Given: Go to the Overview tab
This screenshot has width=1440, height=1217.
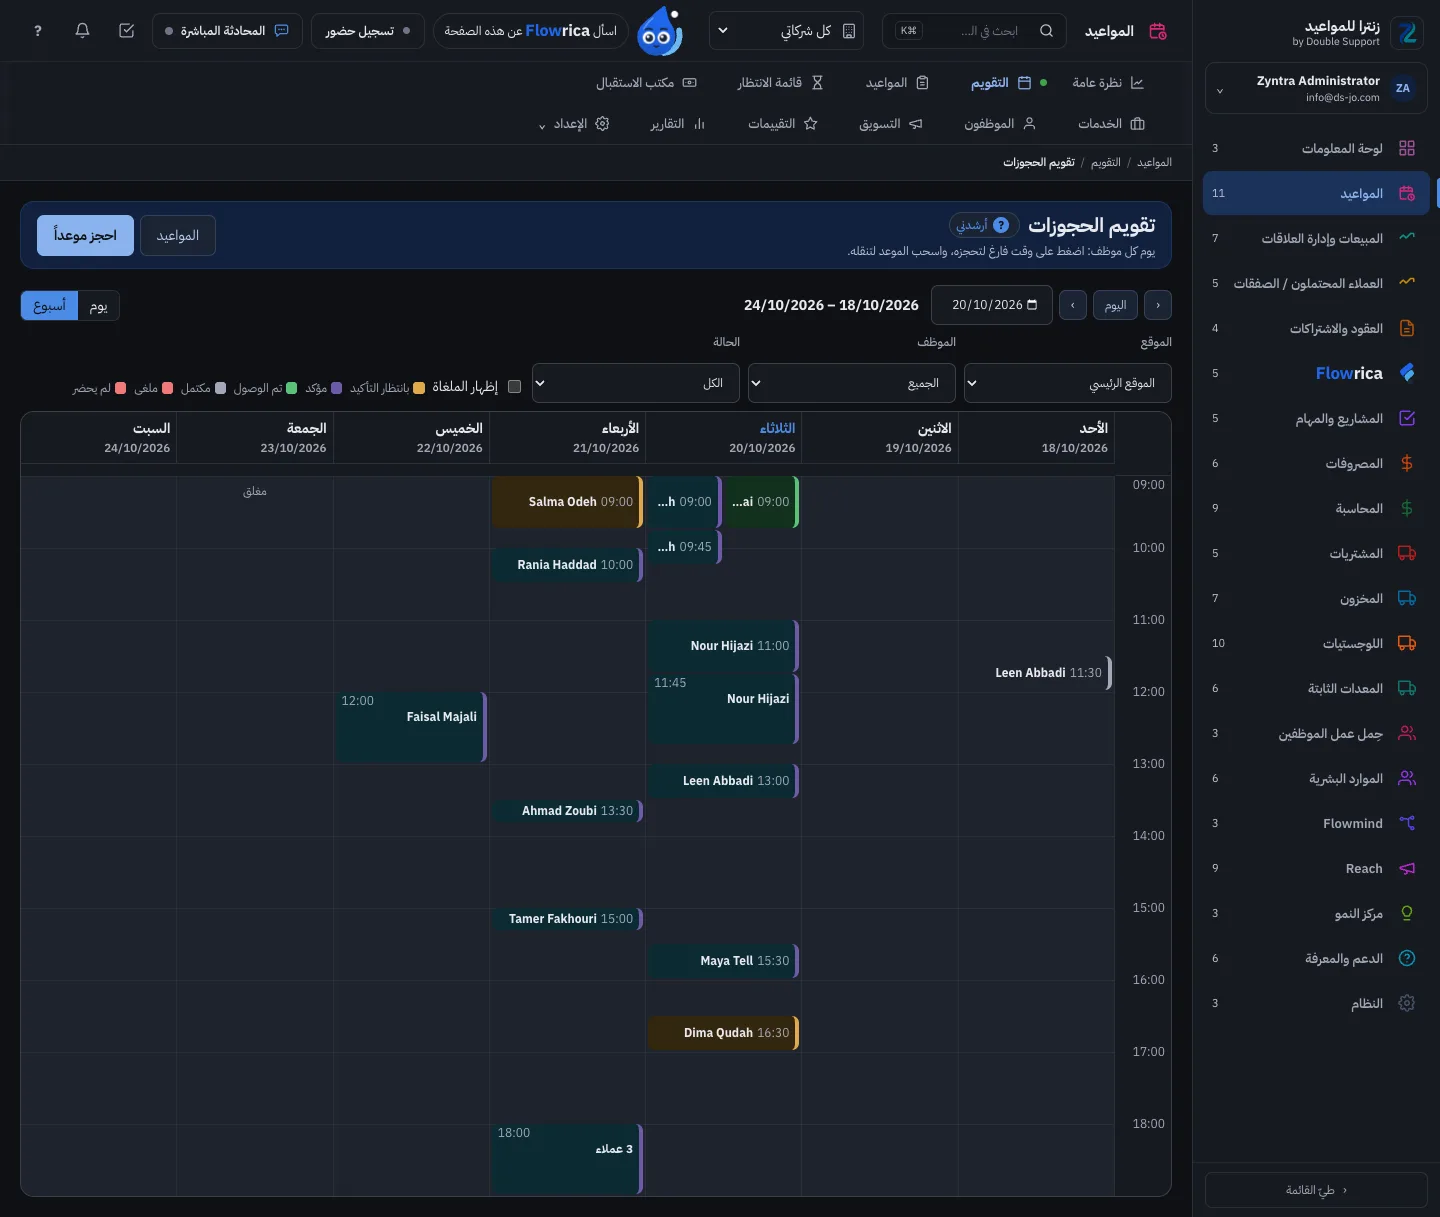Looking at the screenshot, I should (x=1108, y=83).
